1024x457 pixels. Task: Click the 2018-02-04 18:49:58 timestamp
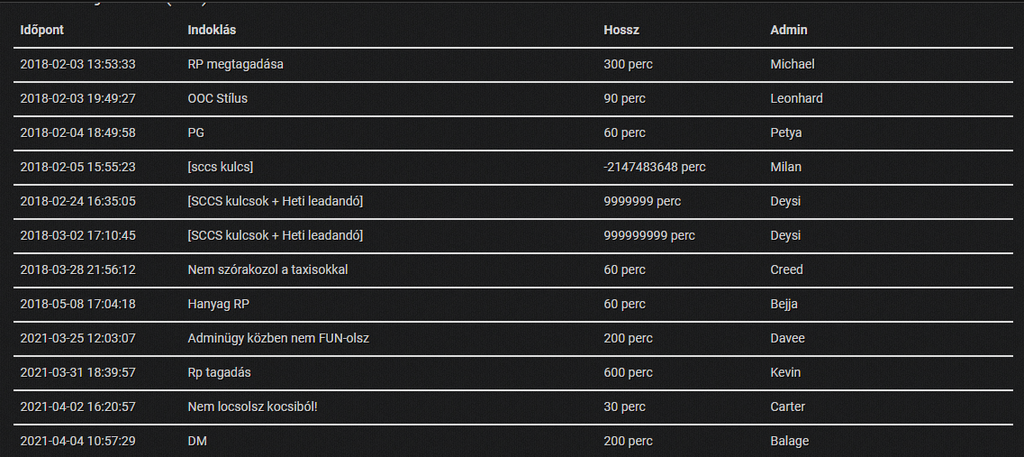[x=77, y=132]
